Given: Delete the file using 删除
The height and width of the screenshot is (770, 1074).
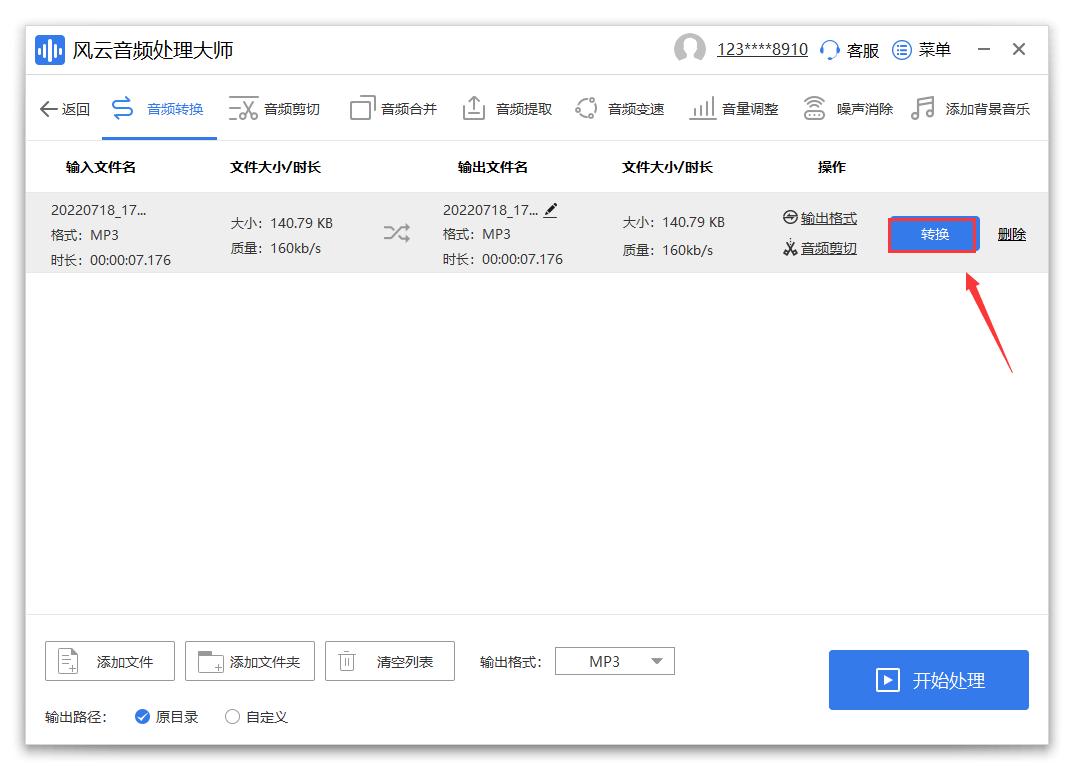Looking at the screenshot, I should (1011, 234).
